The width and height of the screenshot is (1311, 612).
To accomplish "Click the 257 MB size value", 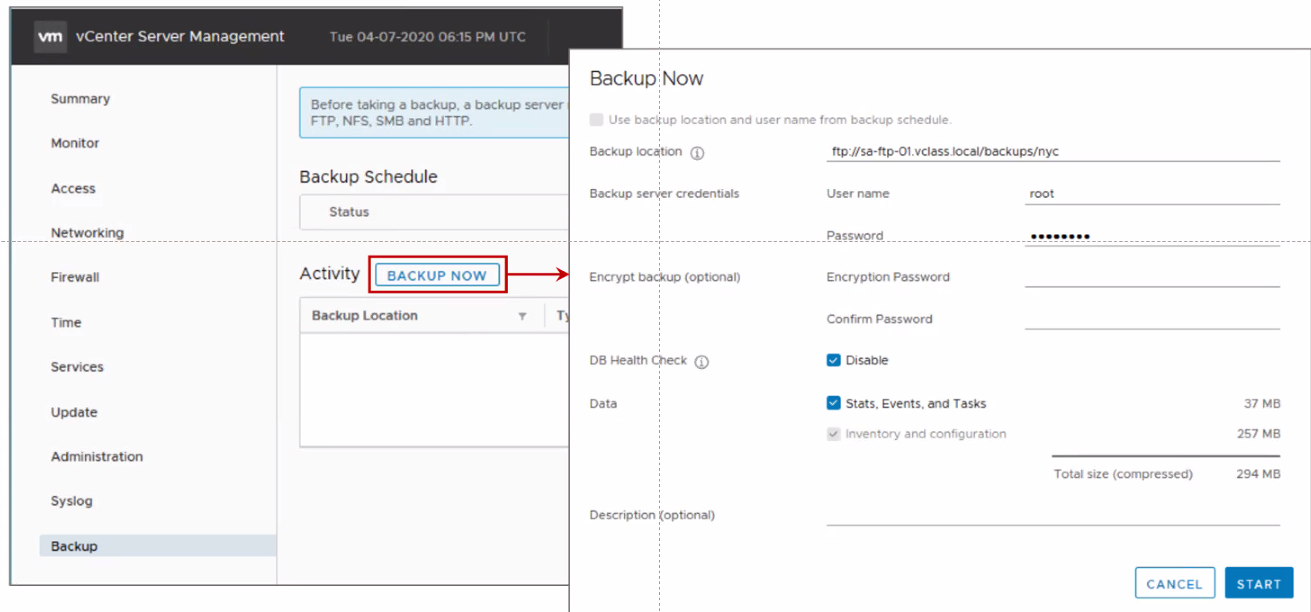I will click(x=1258, y=434).
